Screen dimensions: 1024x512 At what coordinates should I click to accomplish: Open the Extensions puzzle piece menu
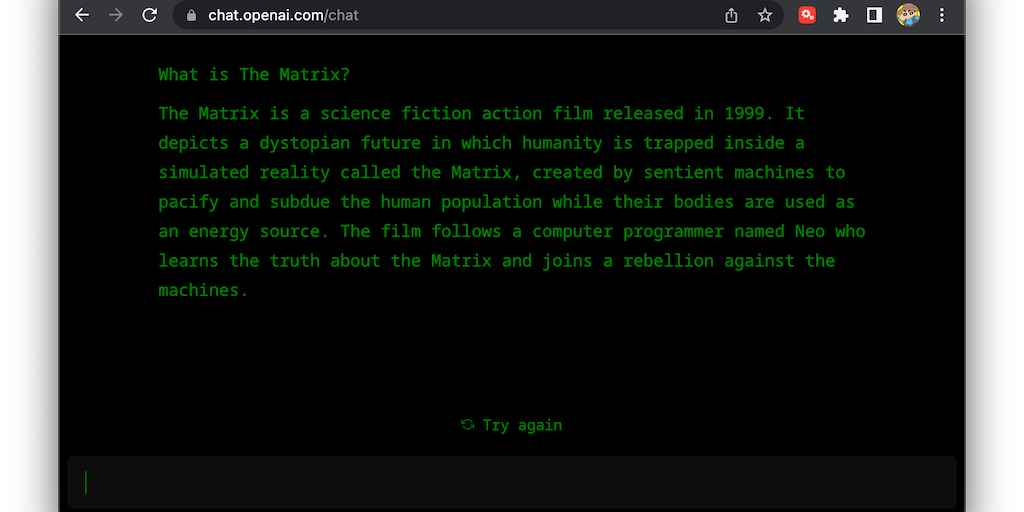click(840, 15)
